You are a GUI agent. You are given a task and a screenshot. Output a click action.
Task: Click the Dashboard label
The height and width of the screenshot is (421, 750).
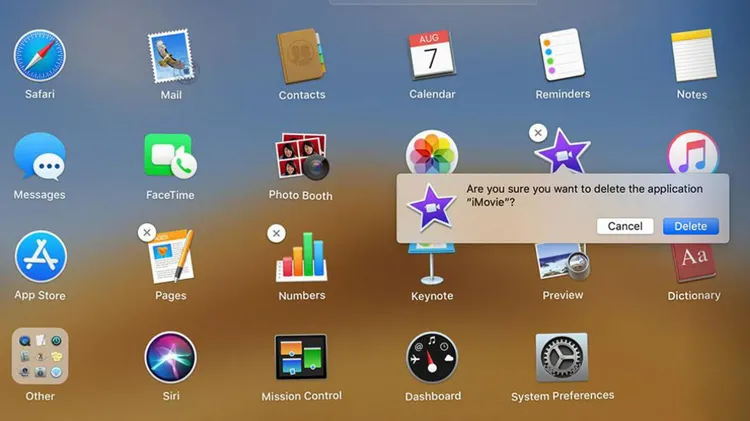click(433, 396)
